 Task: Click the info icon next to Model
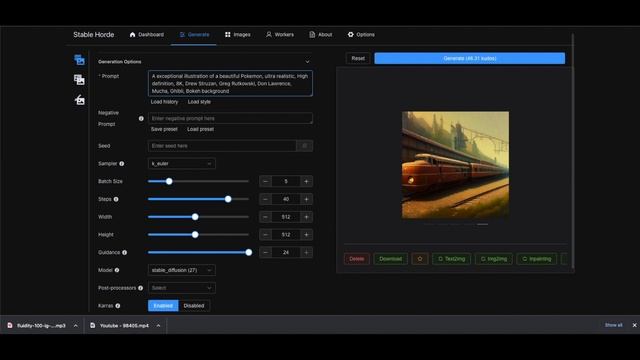click(x=117, y=270)
